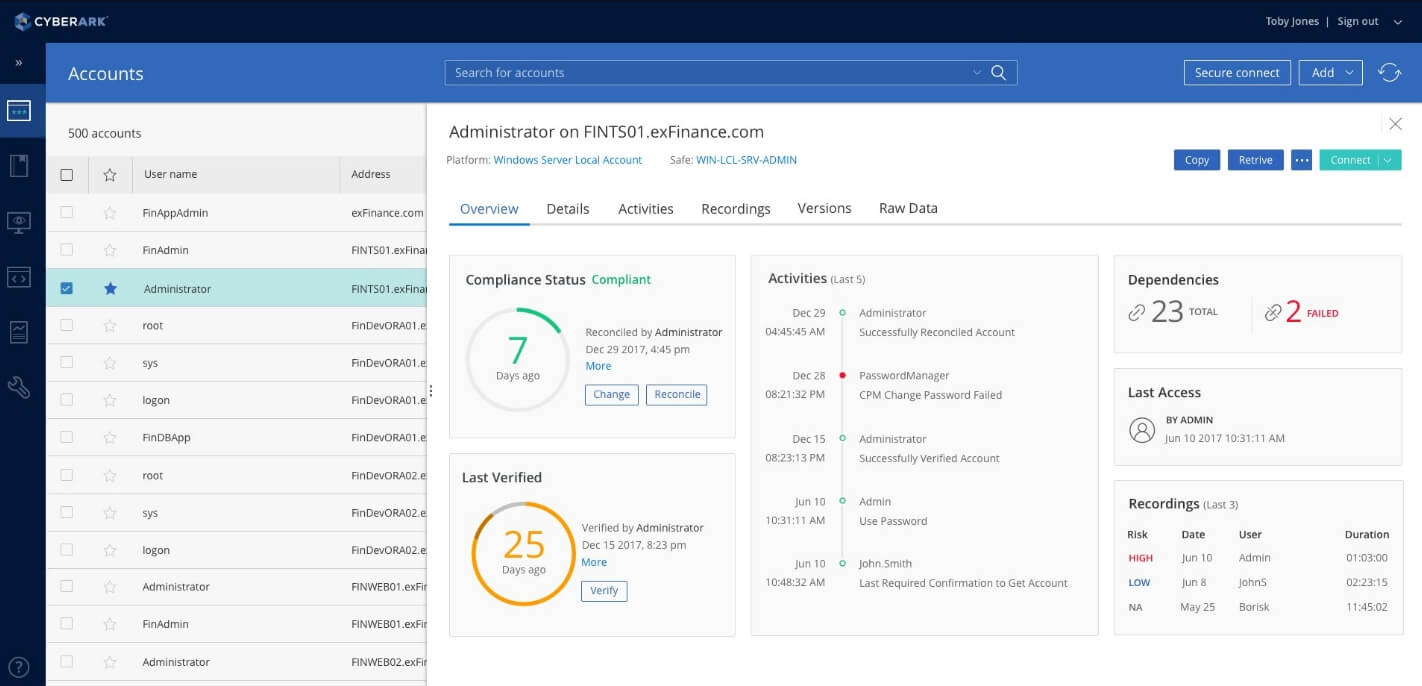The height and width of the screenshot is (686, 1422).
Task: Click the Retrive button
Action: [1255, 160]
